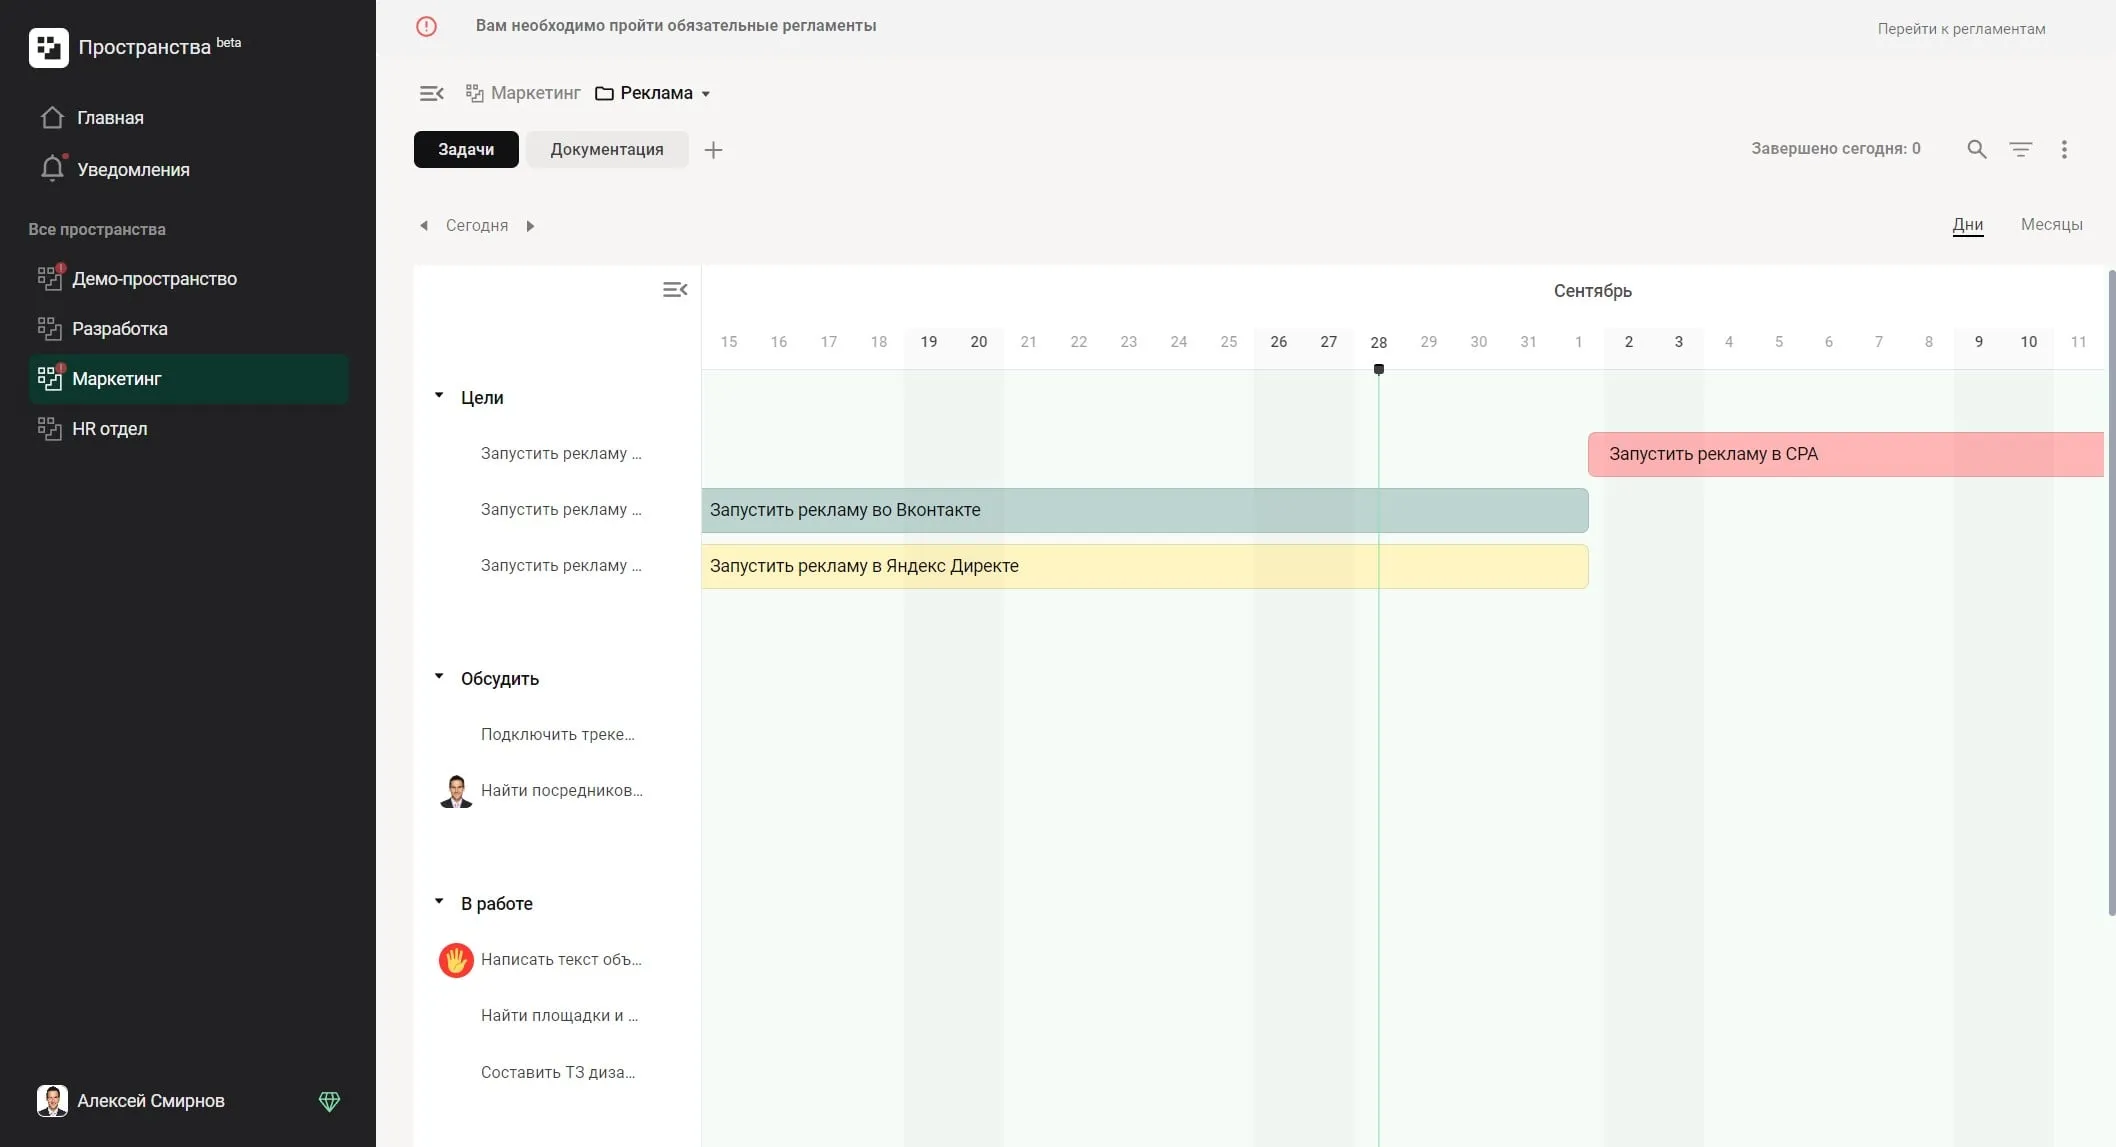Click the diamond premium icon

pos(329,1101)
